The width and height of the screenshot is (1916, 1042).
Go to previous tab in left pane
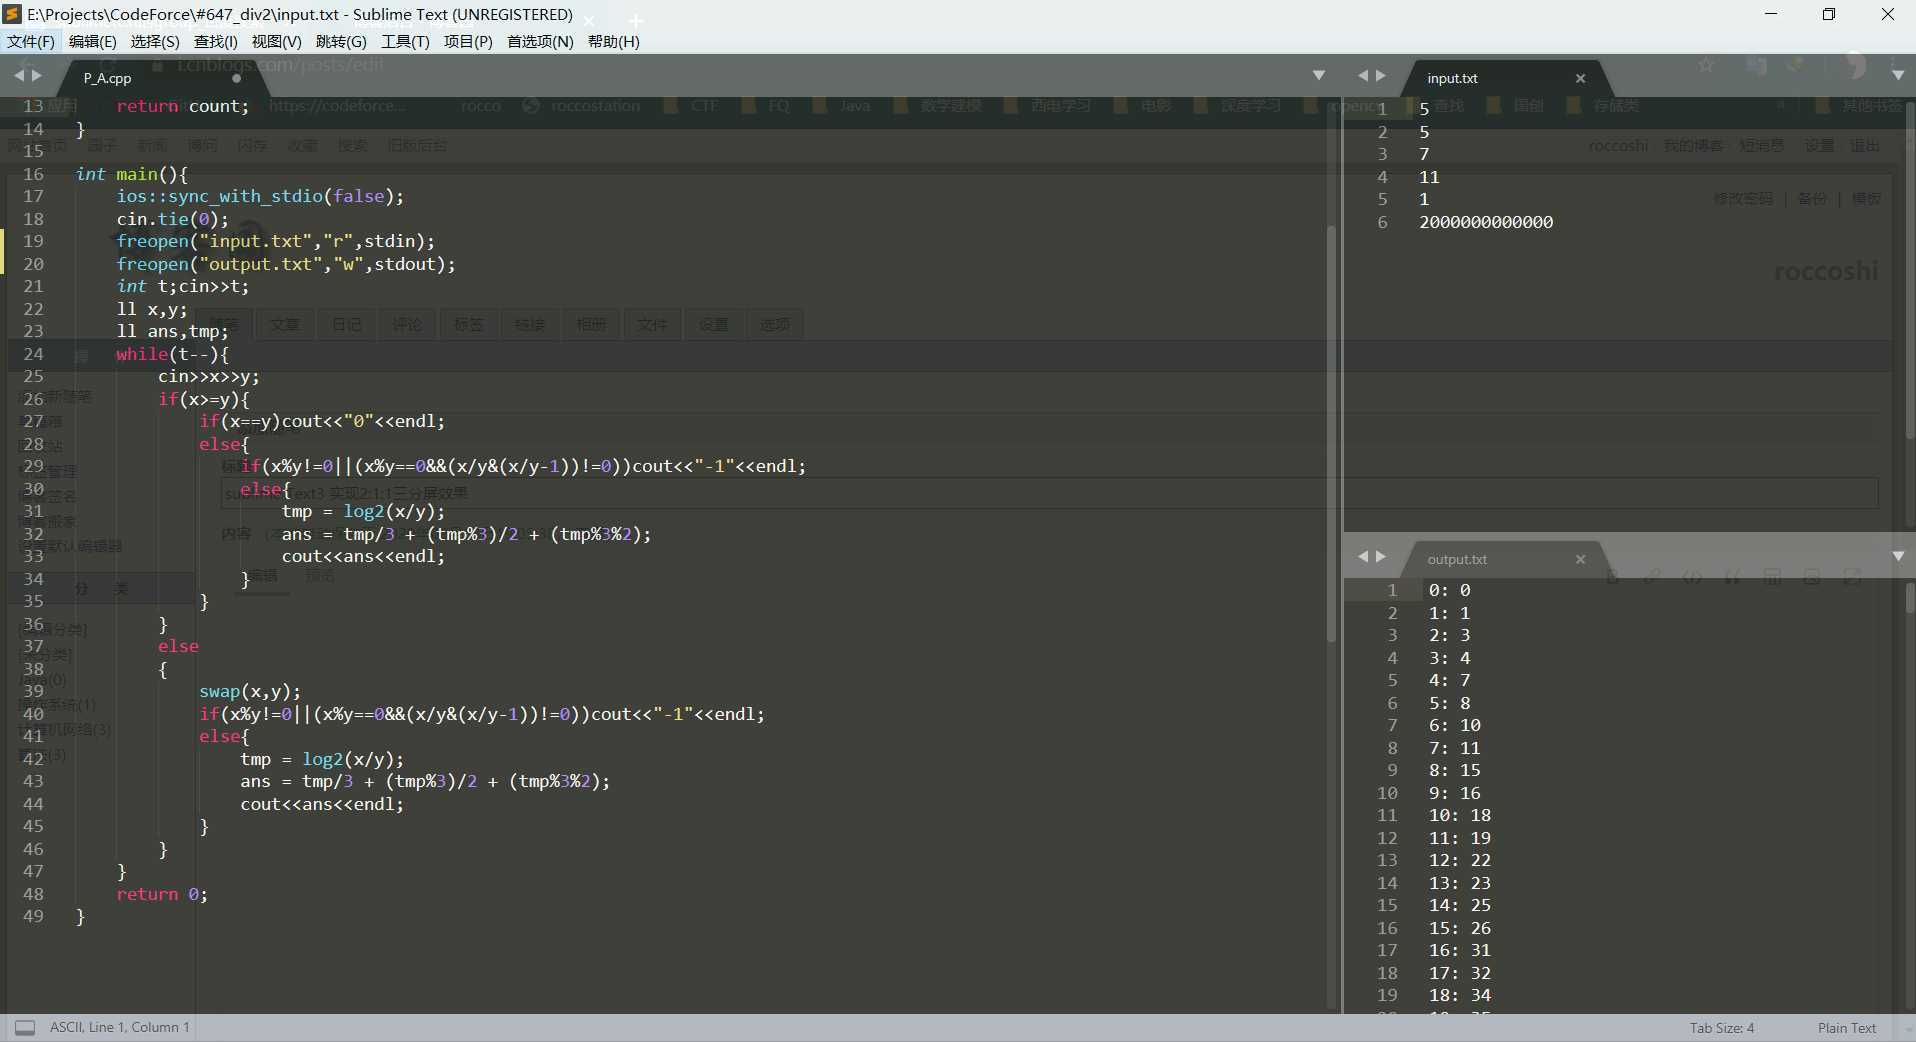19,75
